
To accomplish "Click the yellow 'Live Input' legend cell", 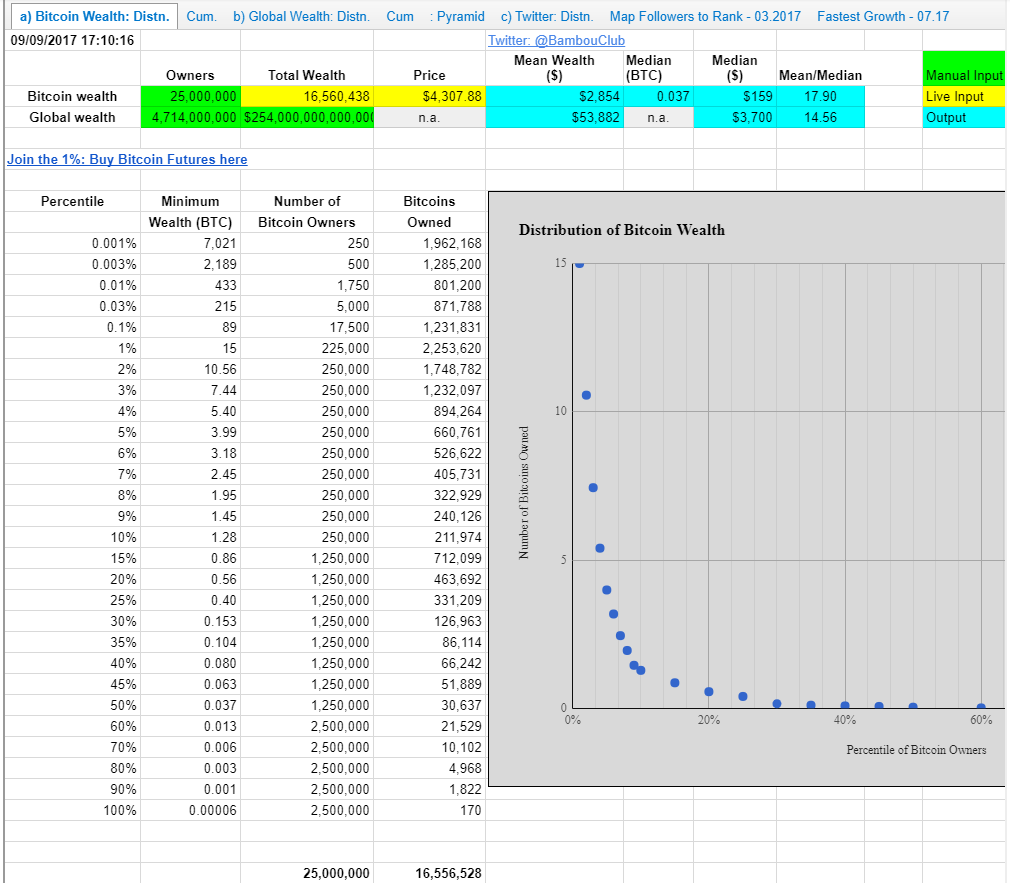I will pos(964,97).
